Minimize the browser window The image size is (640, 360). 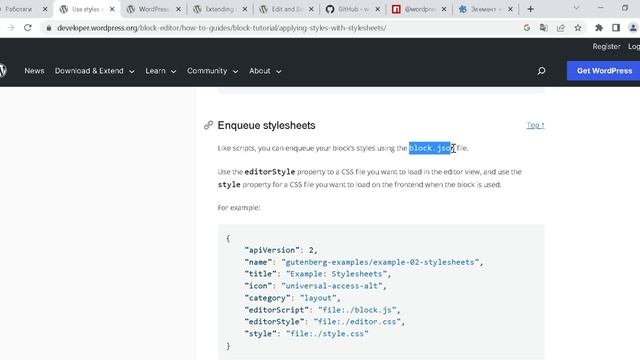(x=600, y=8)
